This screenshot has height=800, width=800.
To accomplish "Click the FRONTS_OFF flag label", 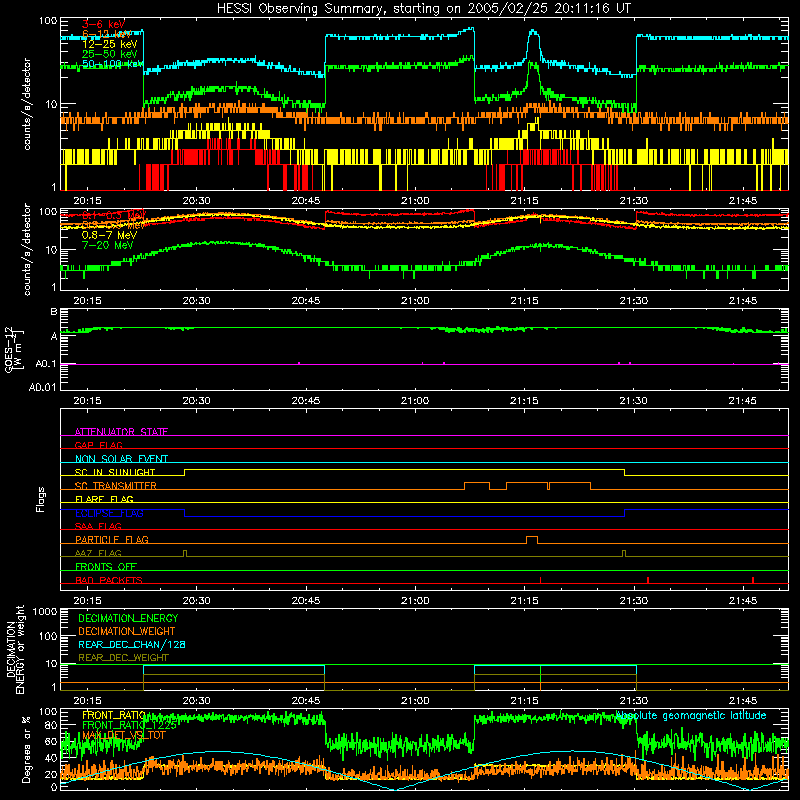I will pos(106,567).
